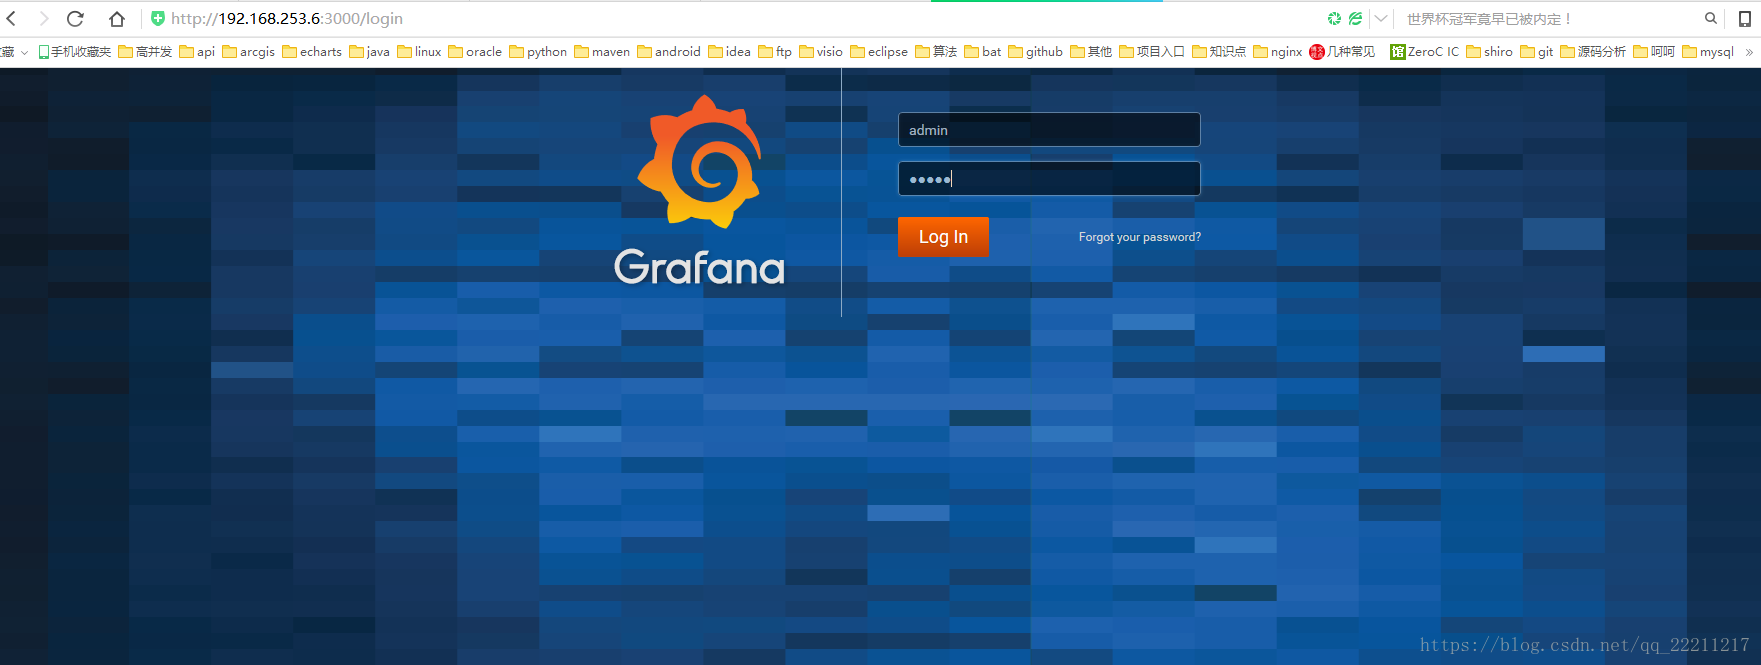1761x665 pixels.
Task: Open the 算法 bookmark folder
Action: click(936, 52)
